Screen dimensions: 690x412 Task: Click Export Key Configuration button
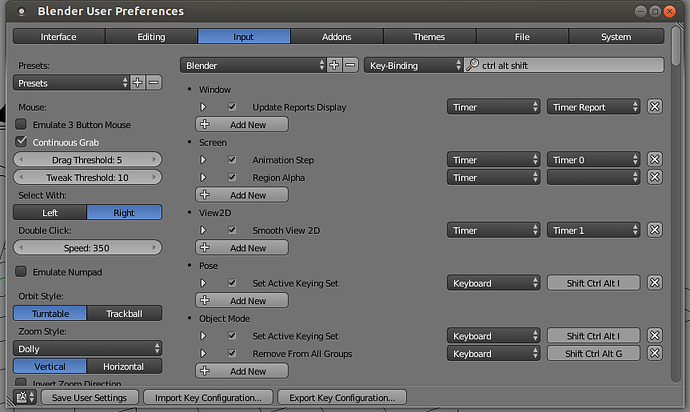click(342, 397)
